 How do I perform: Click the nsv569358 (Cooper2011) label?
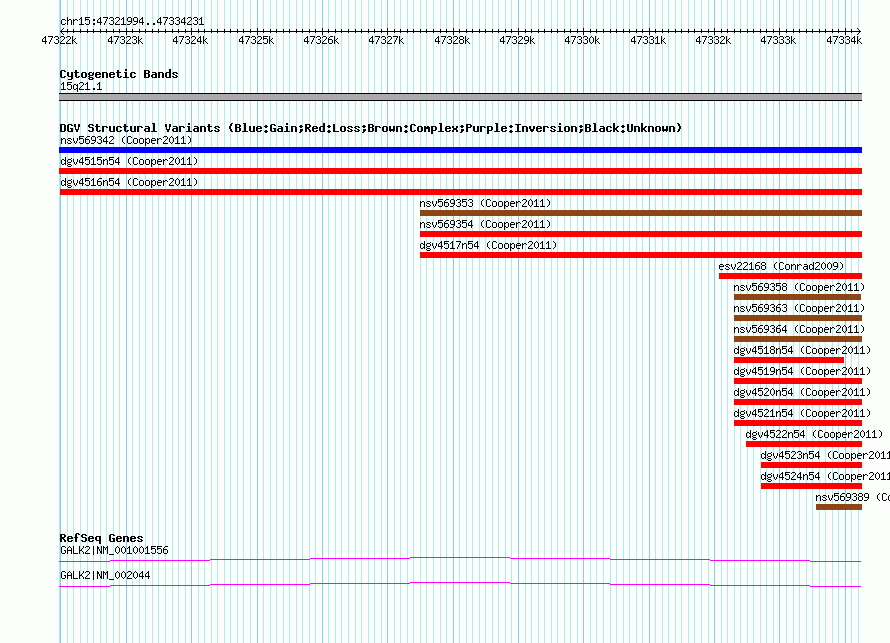click(798, 287)
